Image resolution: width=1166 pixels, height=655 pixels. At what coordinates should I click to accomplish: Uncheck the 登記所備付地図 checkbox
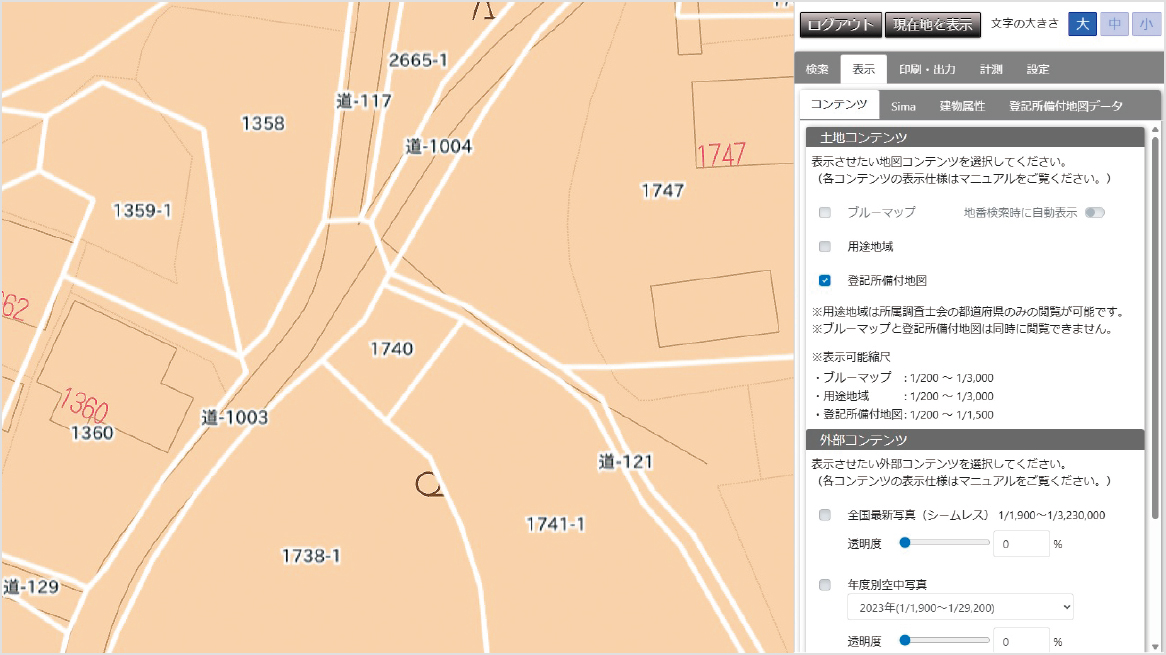(x=824, y=280)
